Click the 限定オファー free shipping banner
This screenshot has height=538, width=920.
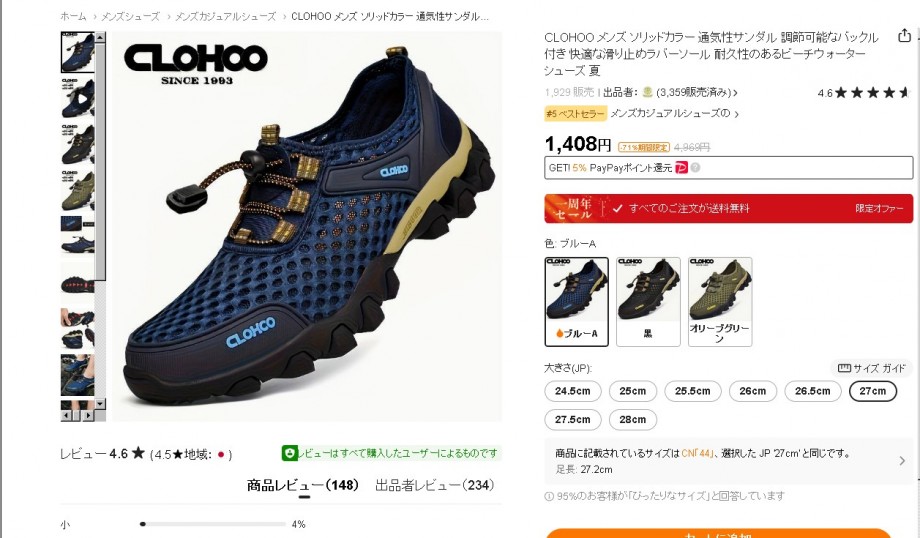tap(729, 208)
